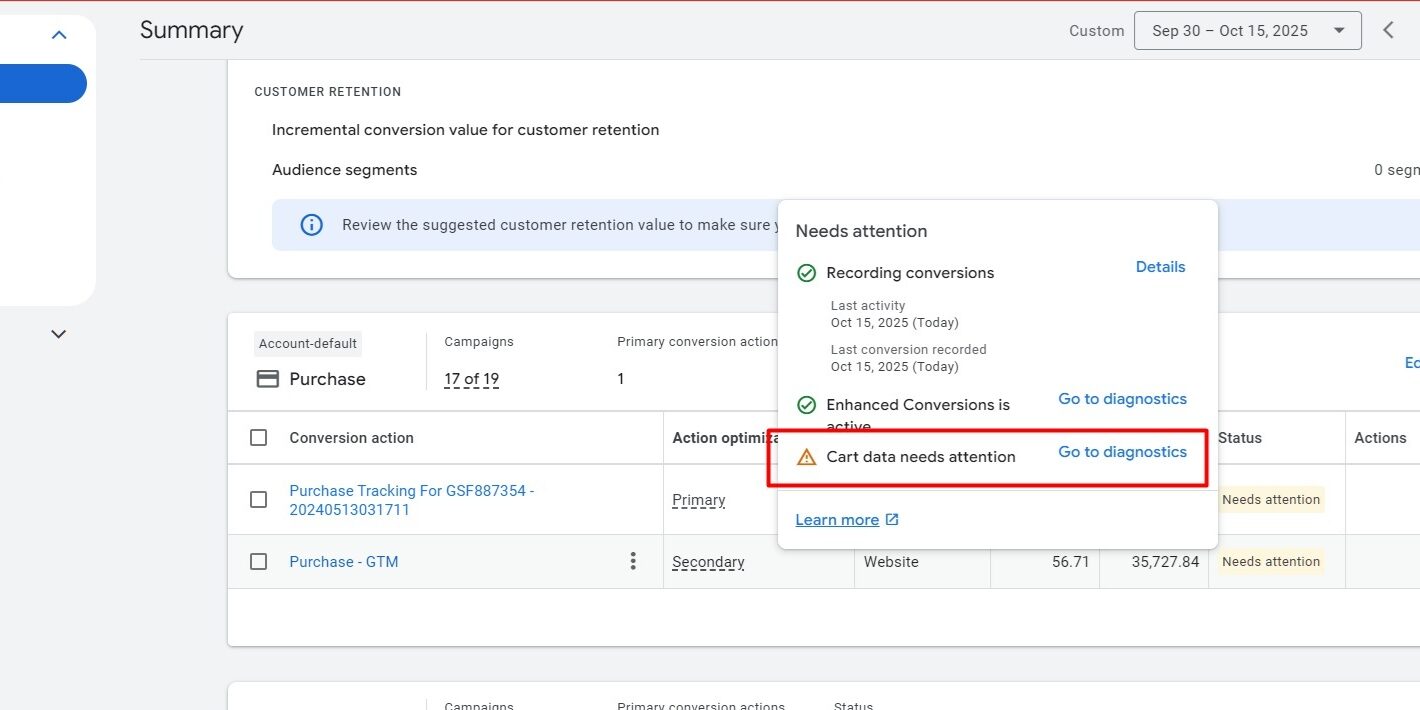The image size is (1420, 710).
Task: Click the Status column header
Action: click(x=1240, y=438)
